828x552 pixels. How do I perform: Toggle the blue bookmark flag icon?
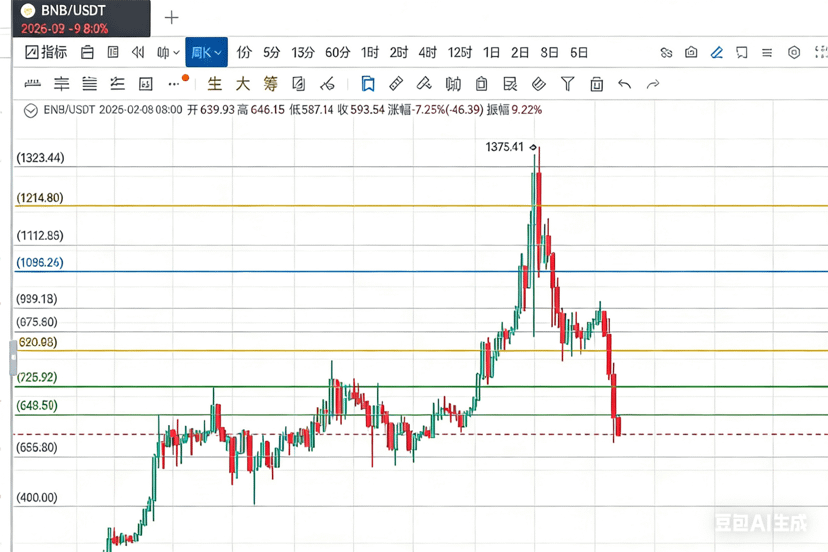(368, 83)
